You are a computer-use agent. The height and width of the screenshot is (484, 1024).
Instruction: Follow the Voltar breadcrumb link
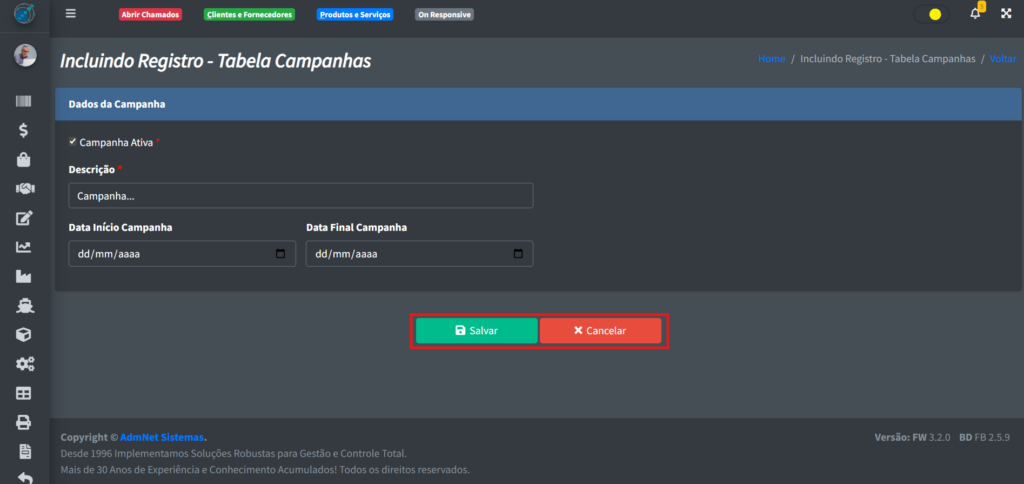click(1003, 59)
